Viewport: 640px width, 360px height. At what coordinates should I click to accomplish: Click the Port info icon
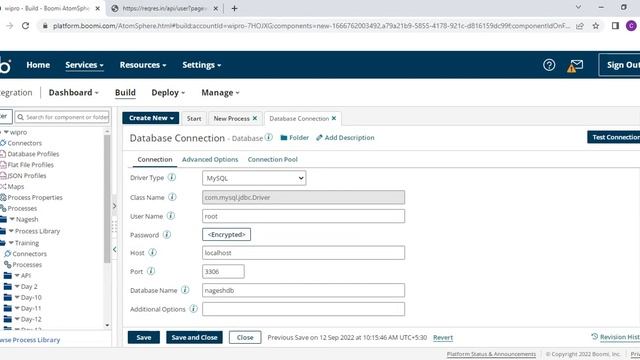pos(151,271)
